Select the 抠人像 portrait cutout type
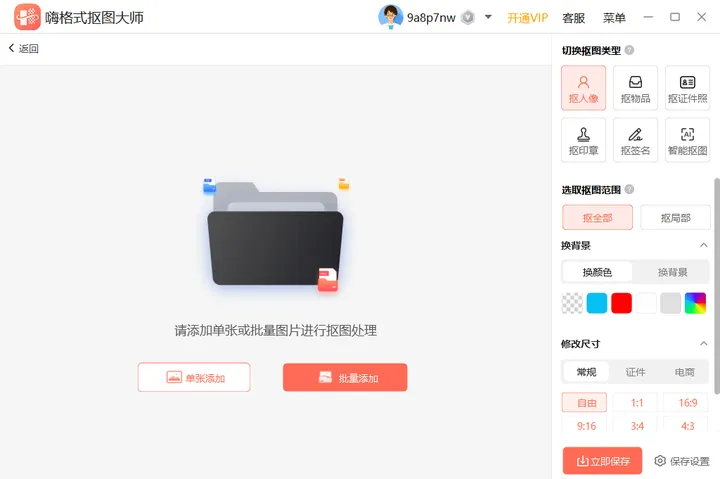This screenshot has height=479, width=720. 583,88
